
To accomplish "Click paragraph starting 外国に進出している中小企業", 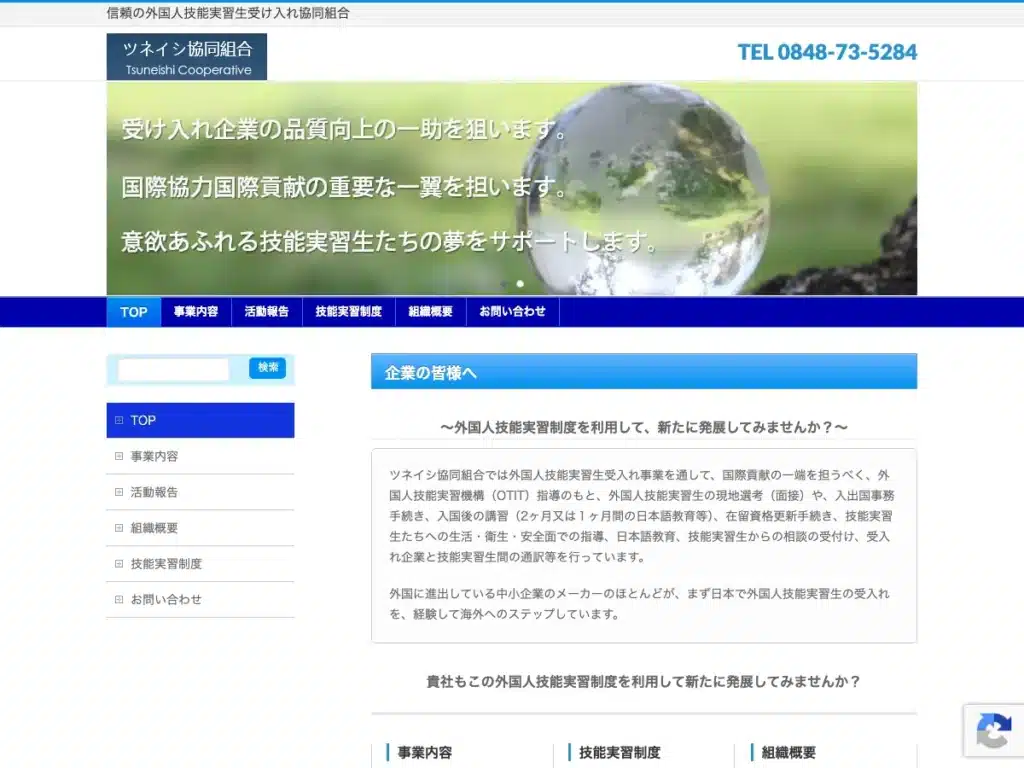I will coord(640,603).
